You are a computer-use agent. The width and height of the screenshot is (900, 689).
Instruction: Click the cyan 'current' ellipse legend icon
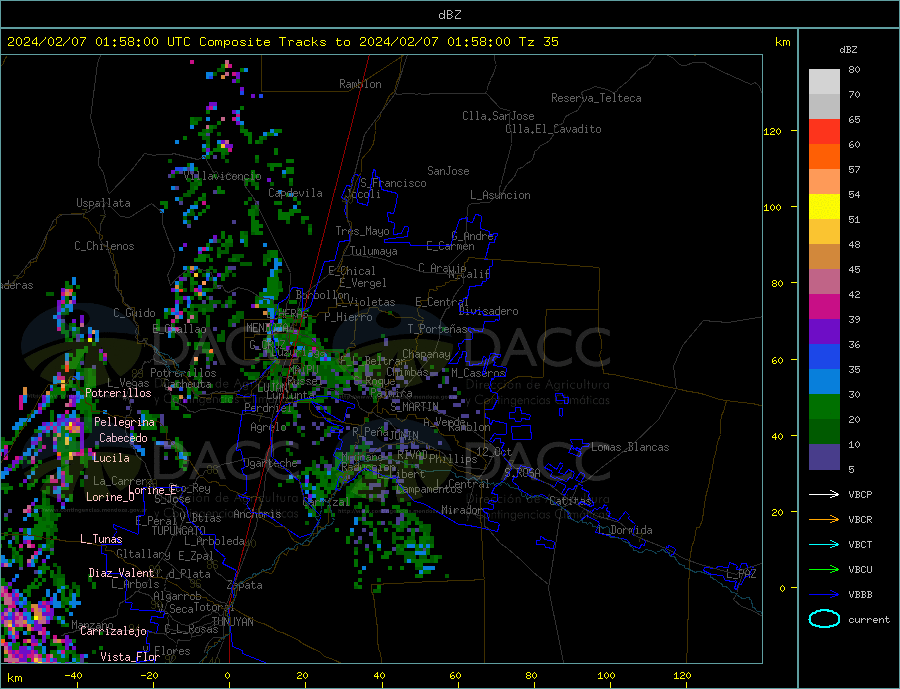(824, 619)
